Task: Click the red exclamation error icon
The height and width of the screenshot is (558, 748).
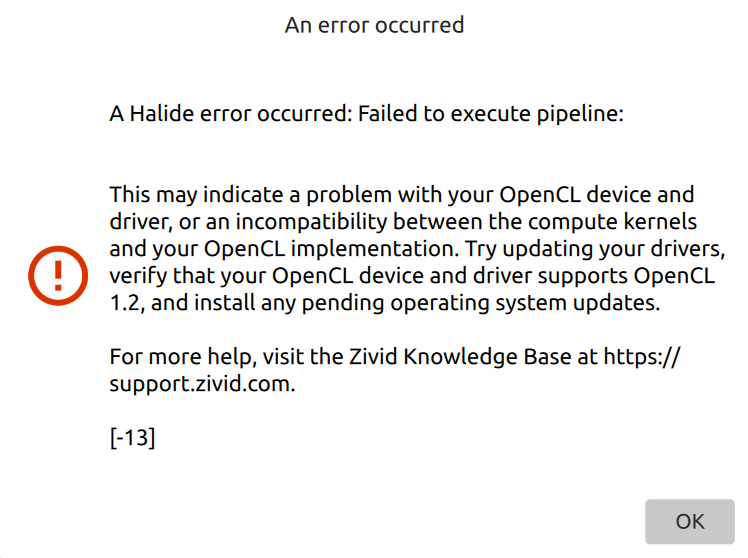Action: pos(56,271)
